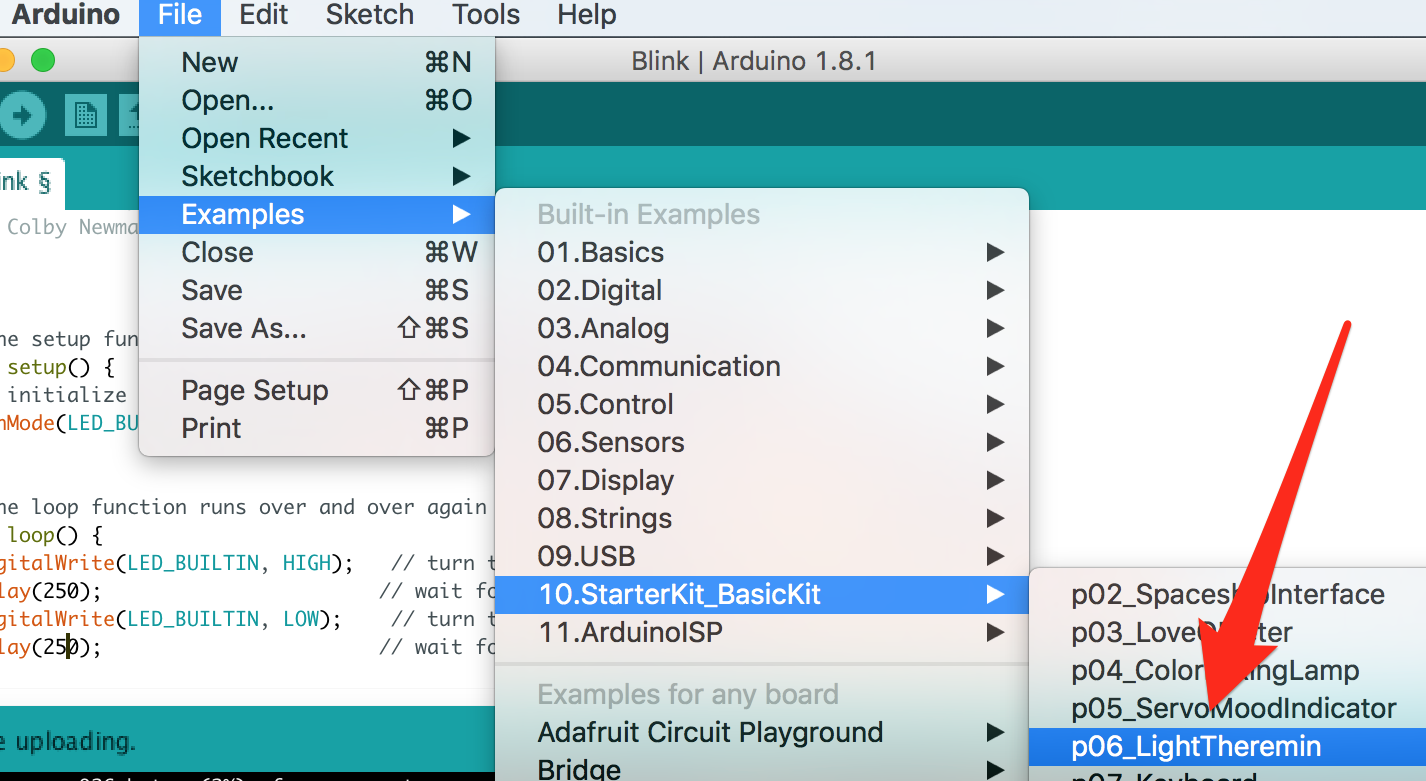The image size is (1426, 781).
Task: Open the Bridge library examples
Action: coord(762,768)
